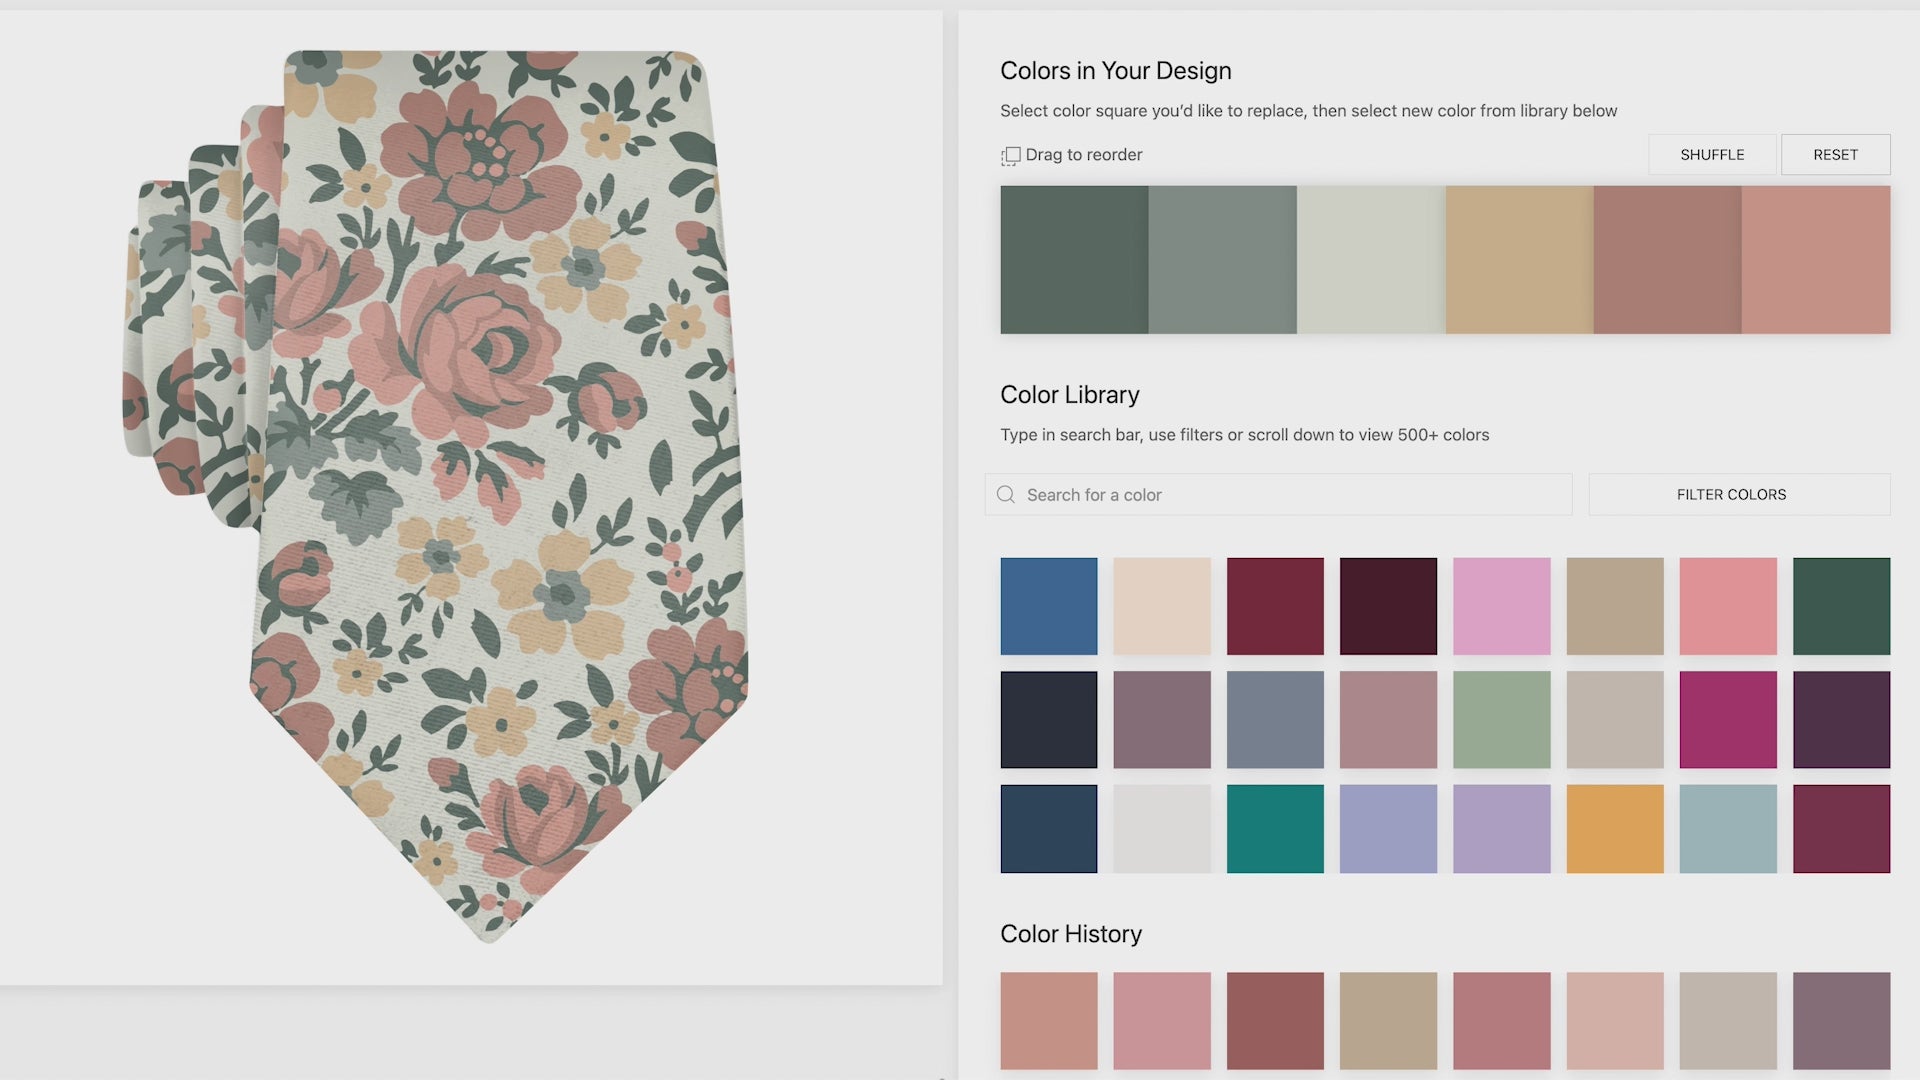Open the Filter Colors panel
Viewport: 1920px width, 1080px height.
pos(1739,495)
